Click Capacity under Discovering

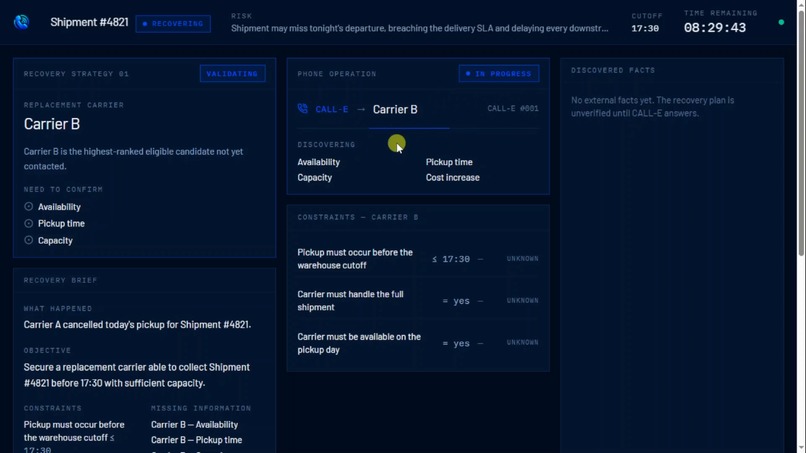[315, 177]
